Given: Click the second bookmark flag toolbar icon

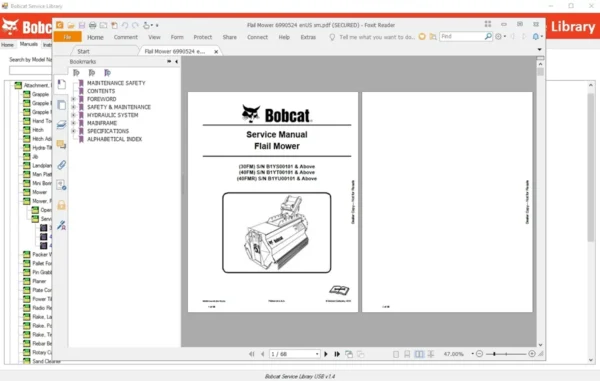Looking at the screenshot, I should (x=92, y=73).
